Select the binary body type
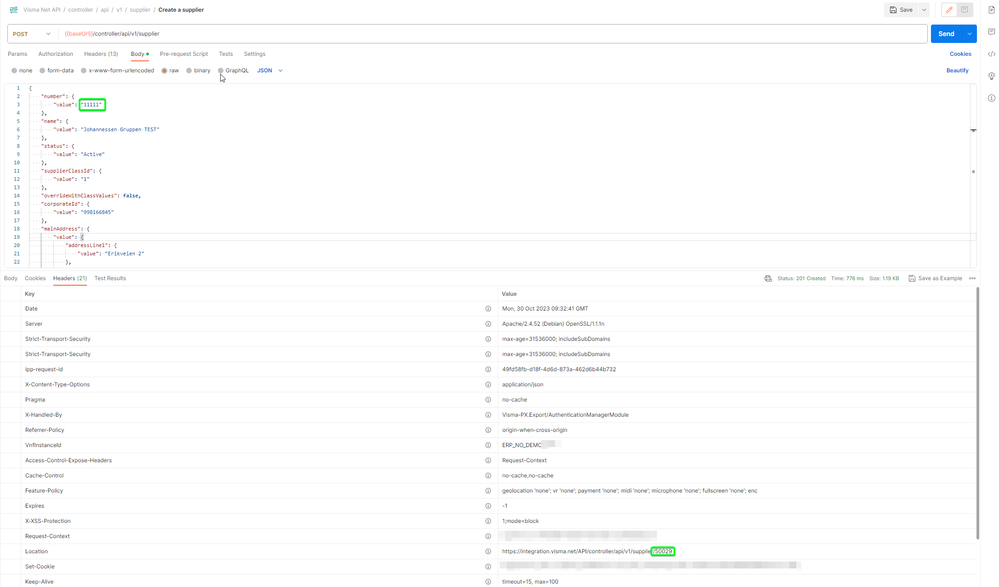Screen dimensions: 999x587 point(189,71)
